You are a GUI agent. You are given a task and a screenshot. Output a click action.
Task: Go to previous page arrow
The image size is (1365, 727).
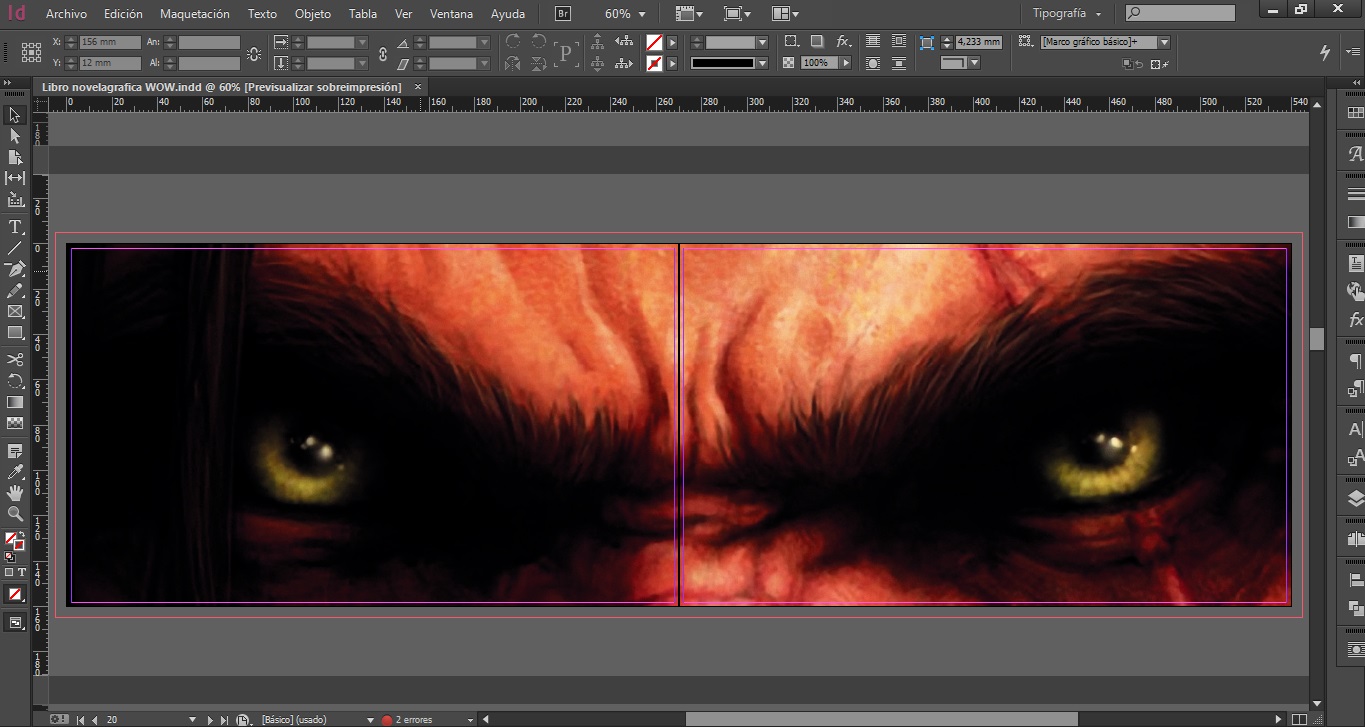95,719
